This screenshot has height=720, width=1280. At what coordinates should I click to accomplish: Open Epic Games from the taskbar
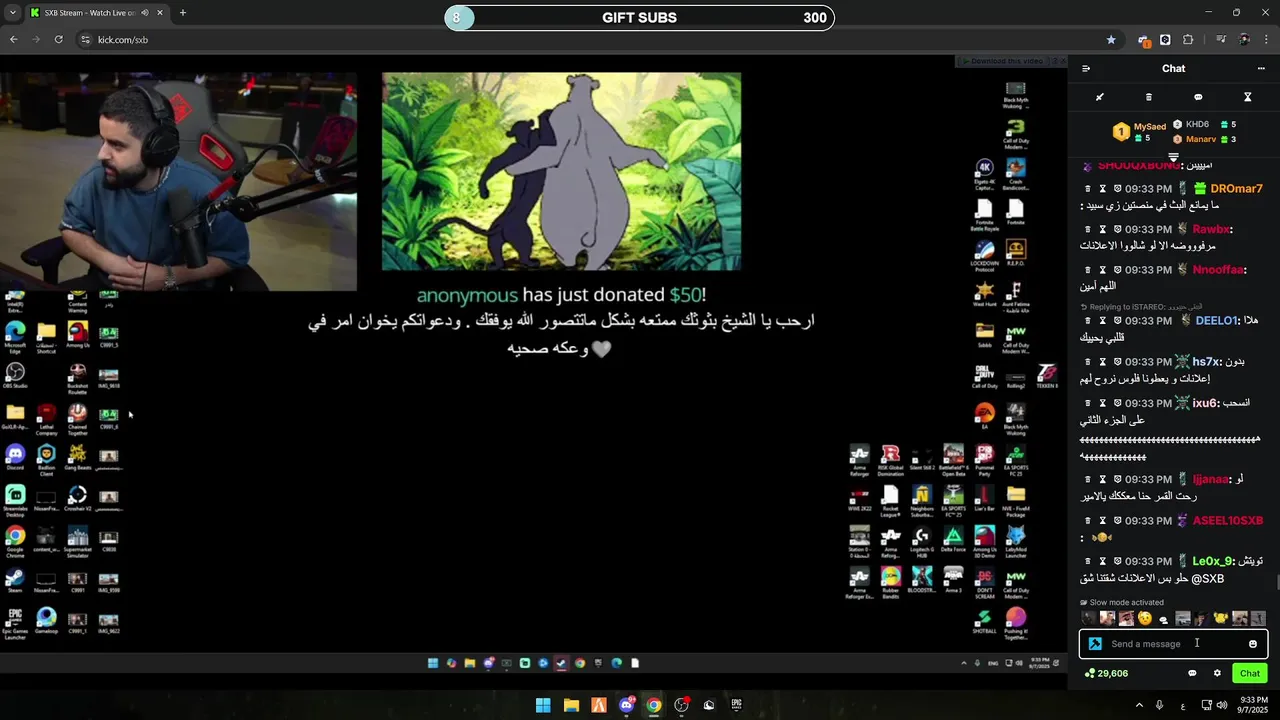click(737, 705)
